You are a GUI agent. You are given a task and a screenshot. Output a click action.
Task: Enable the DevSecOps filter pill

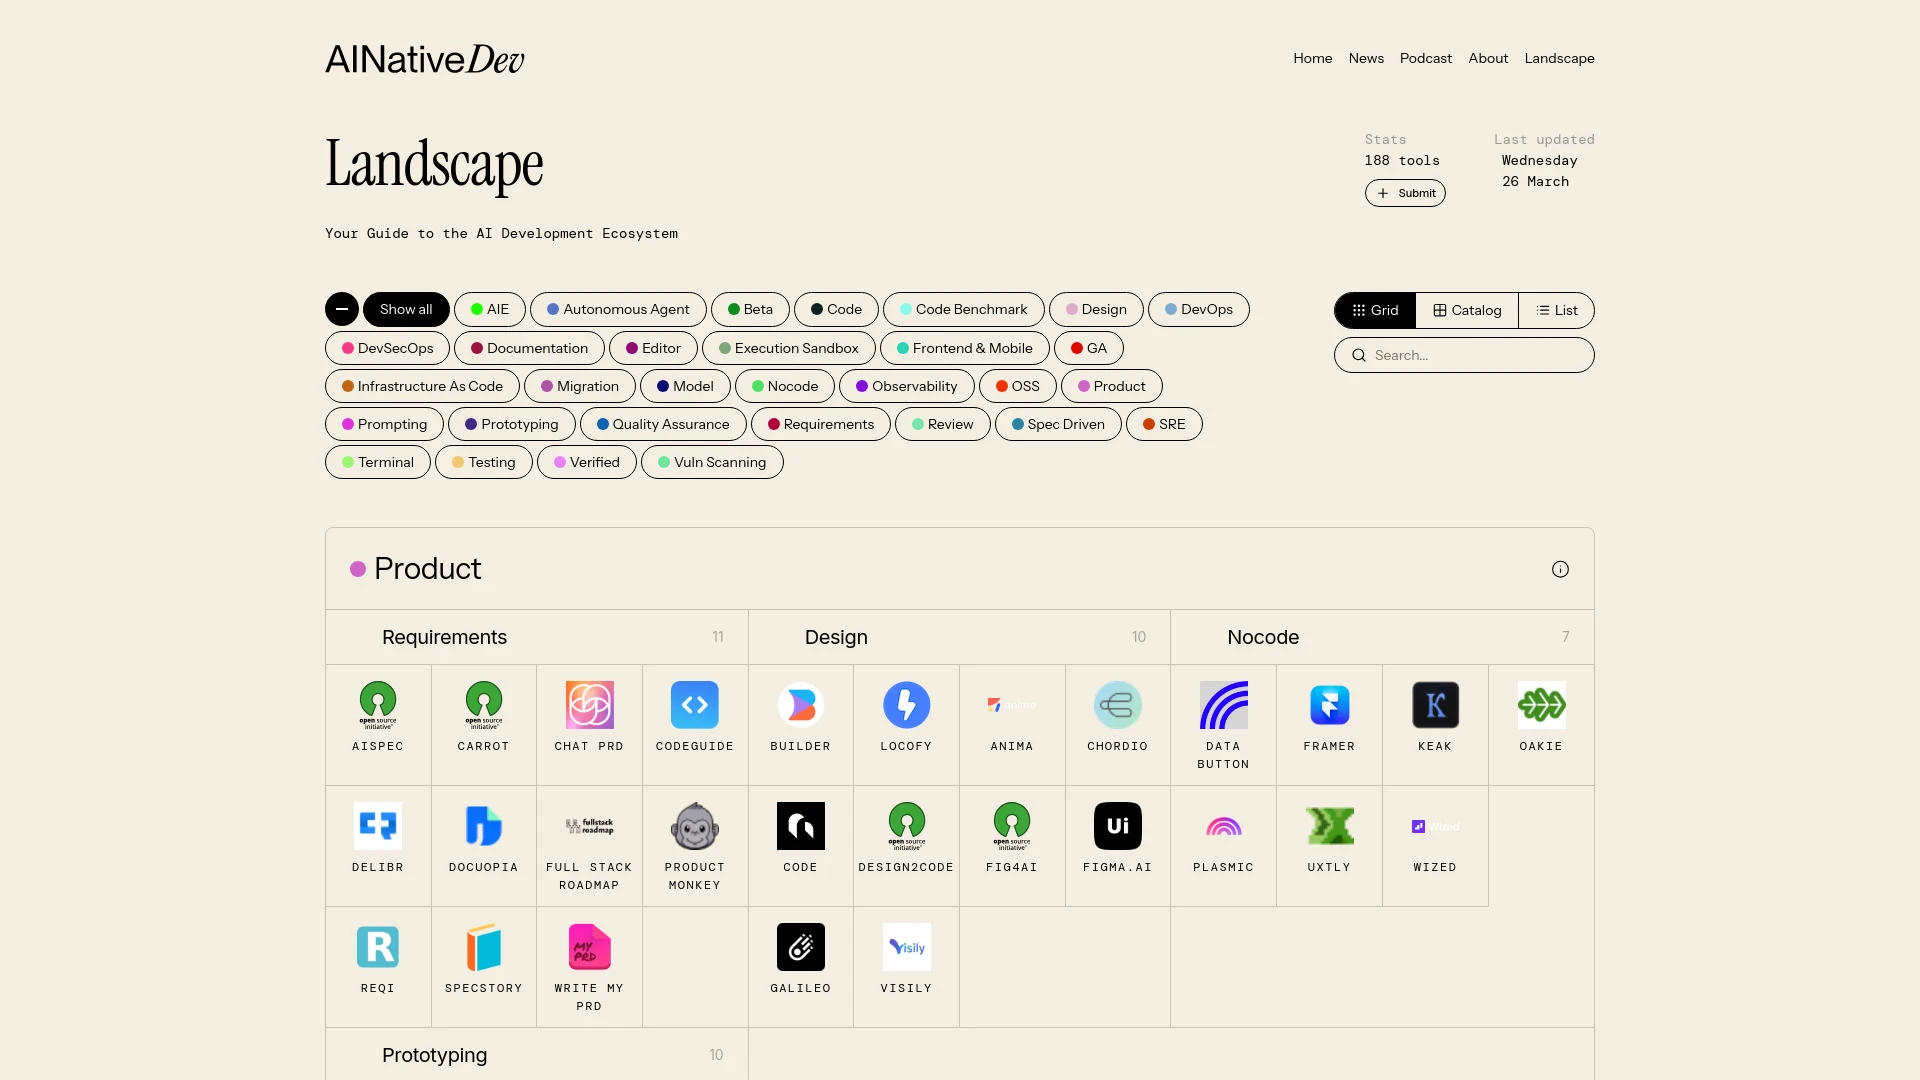[386, 348]
